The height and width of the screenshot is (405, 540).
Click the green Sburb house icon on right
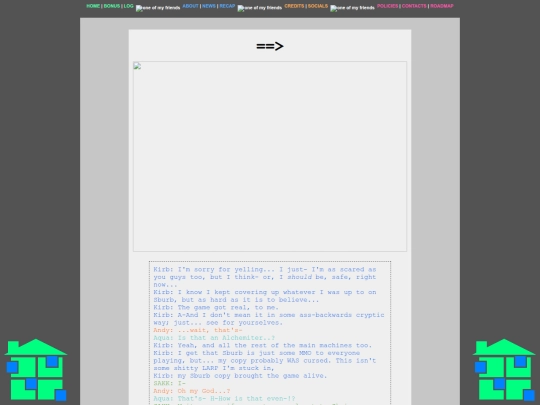(504, 370)
